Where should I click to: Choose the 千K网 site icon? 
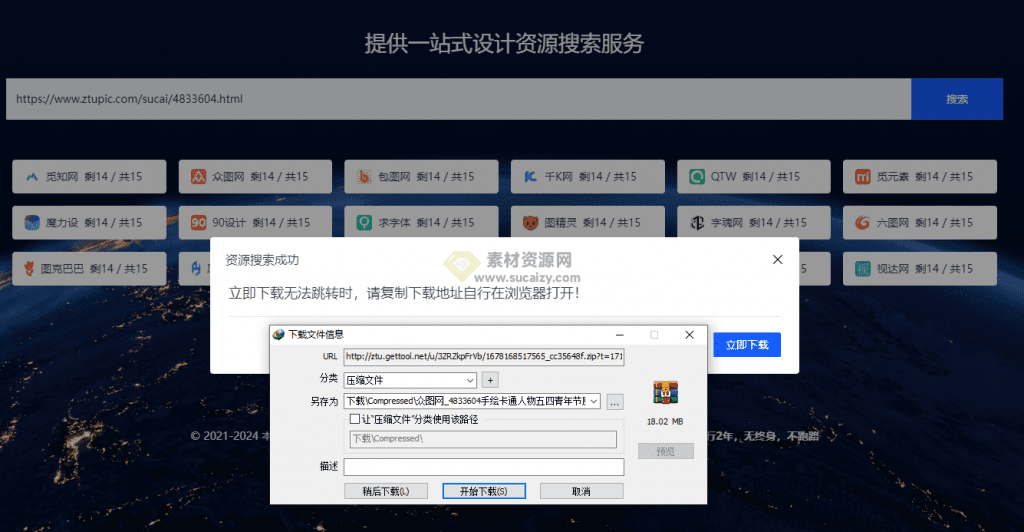pyautogui.click(x=530, y=177)
